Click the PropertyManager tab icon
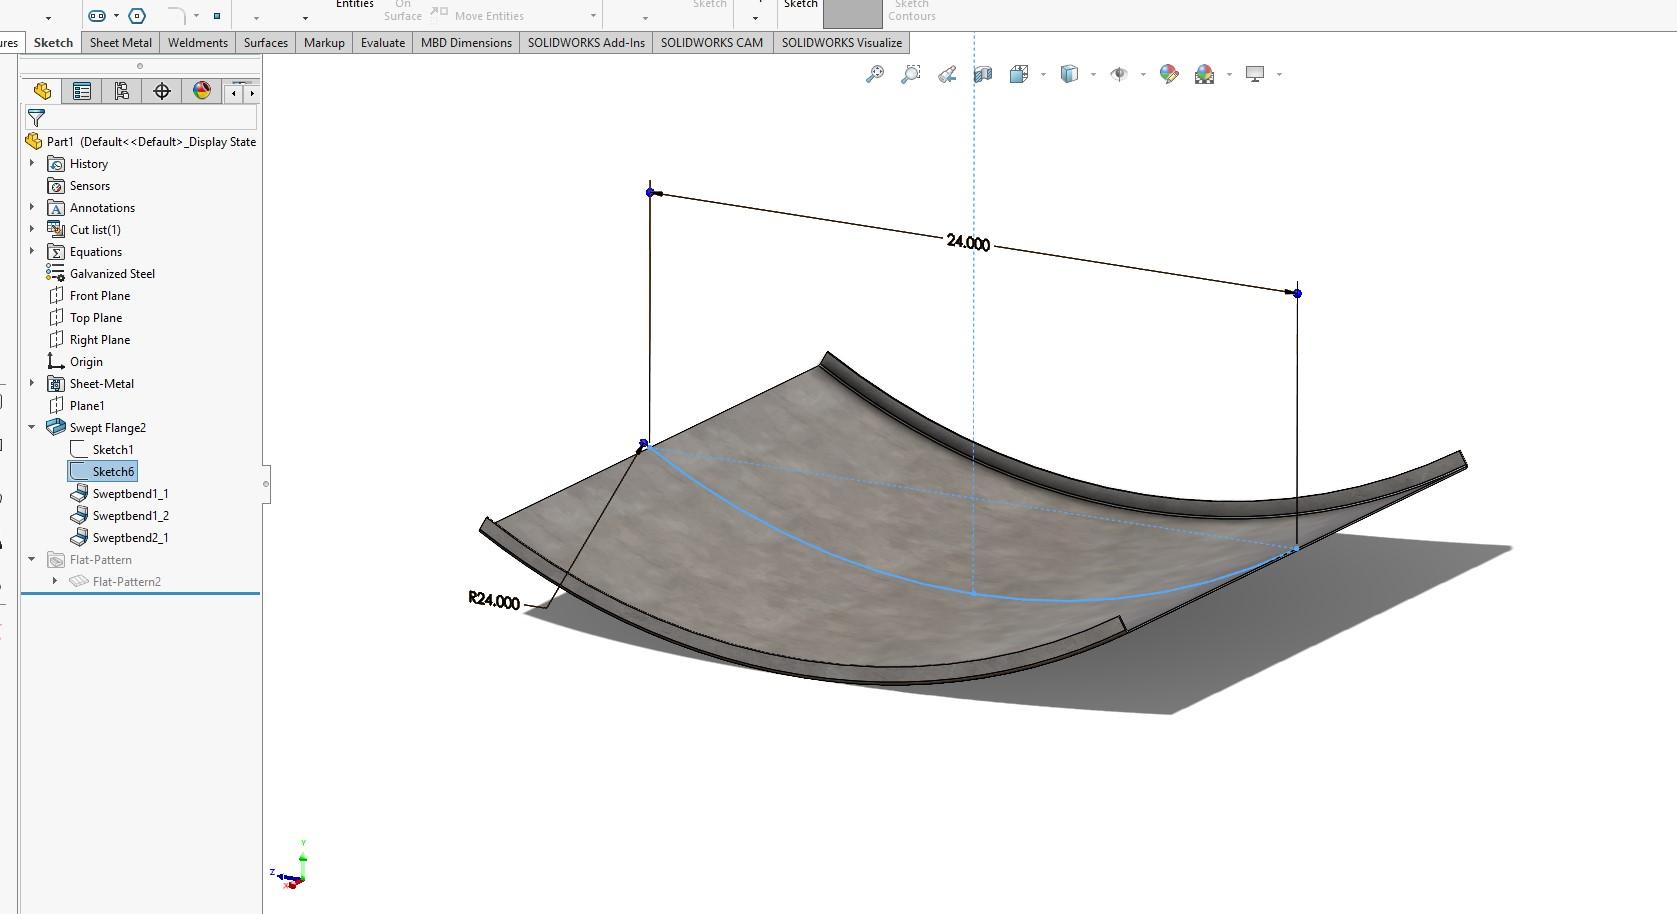The height and width of the screenshot is (914, 1677). [x=82, y=91]
